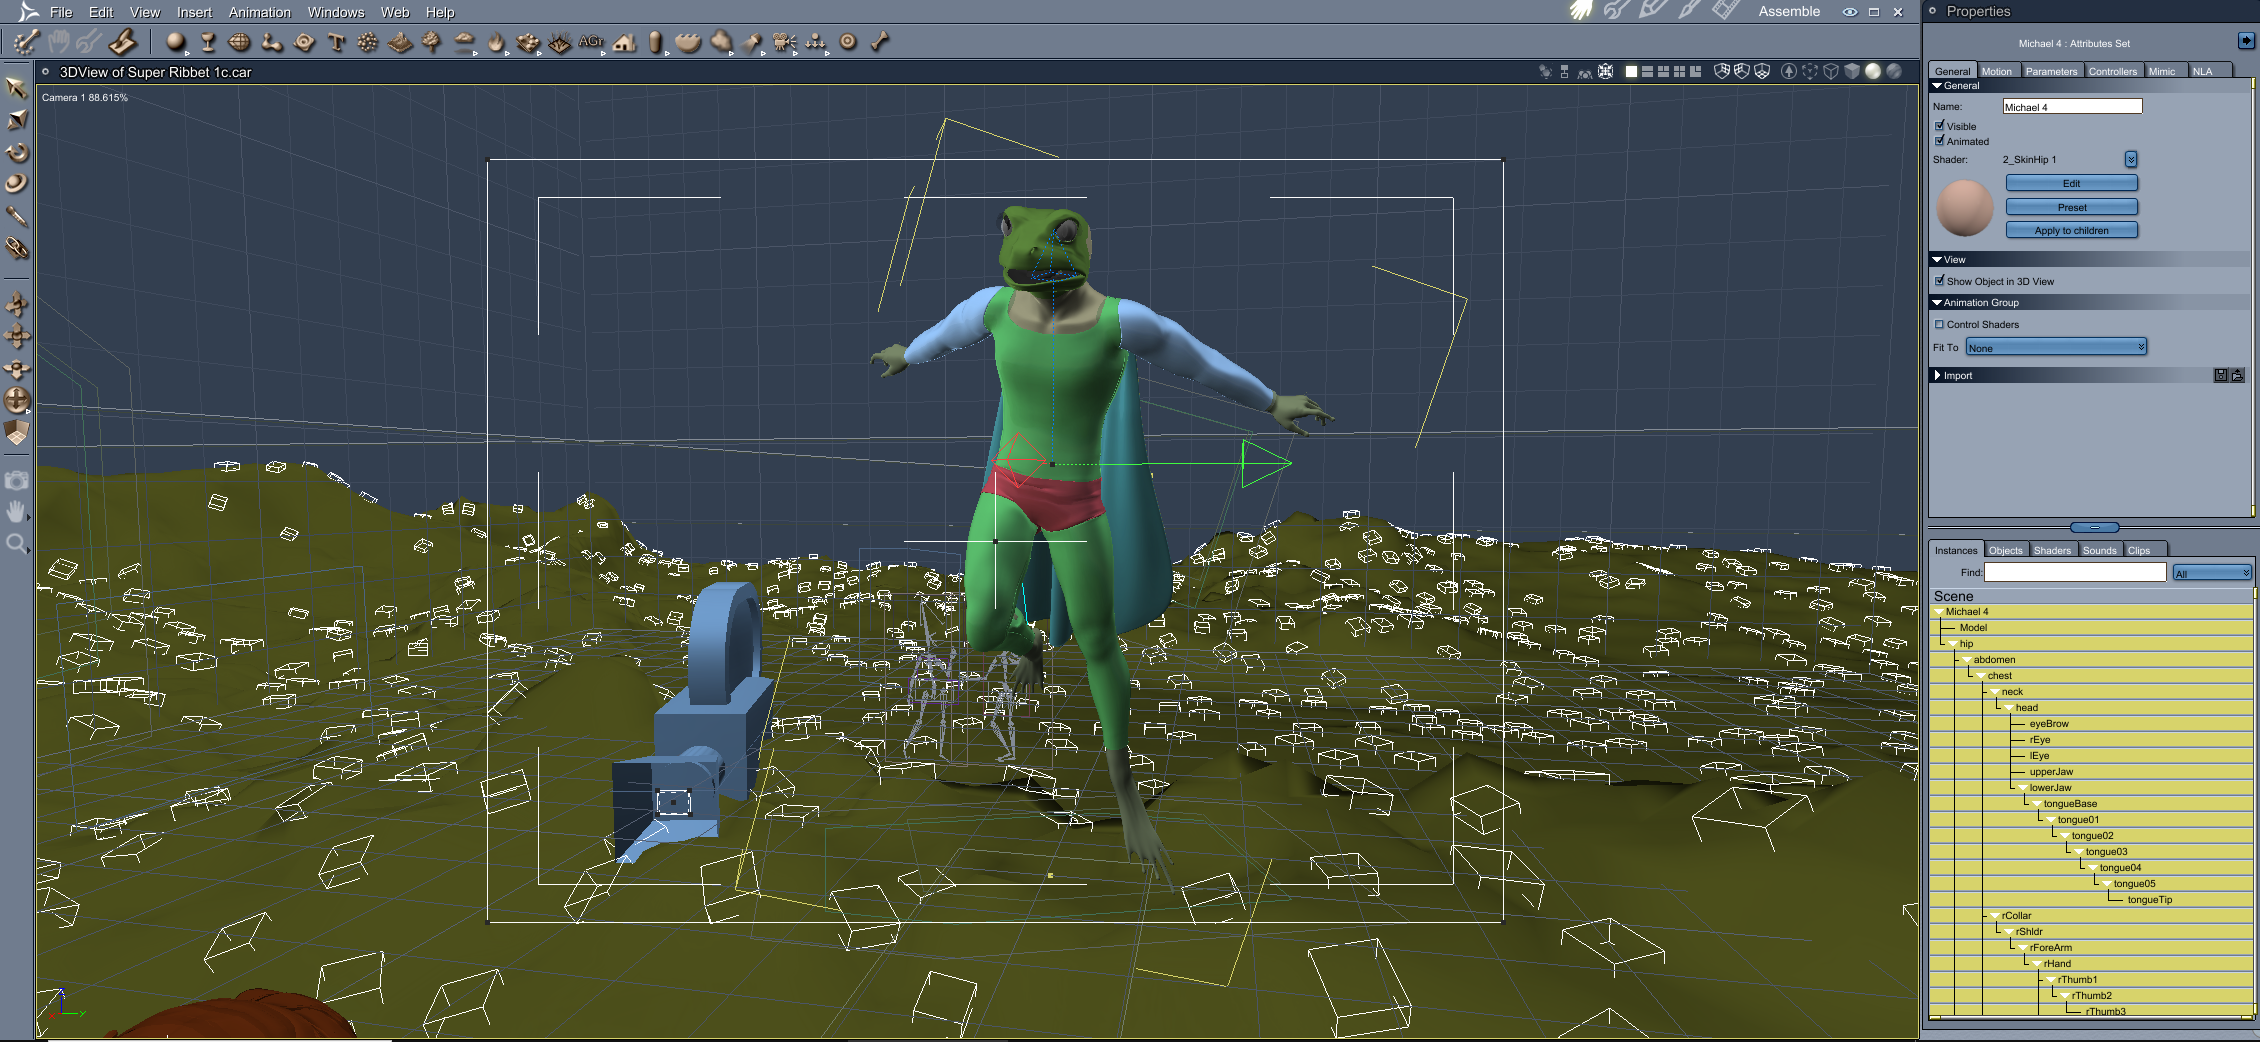Screen dimensions: 2260x1042
Task: Pick the Rotate tool in left toolbar
Action: 16,152
